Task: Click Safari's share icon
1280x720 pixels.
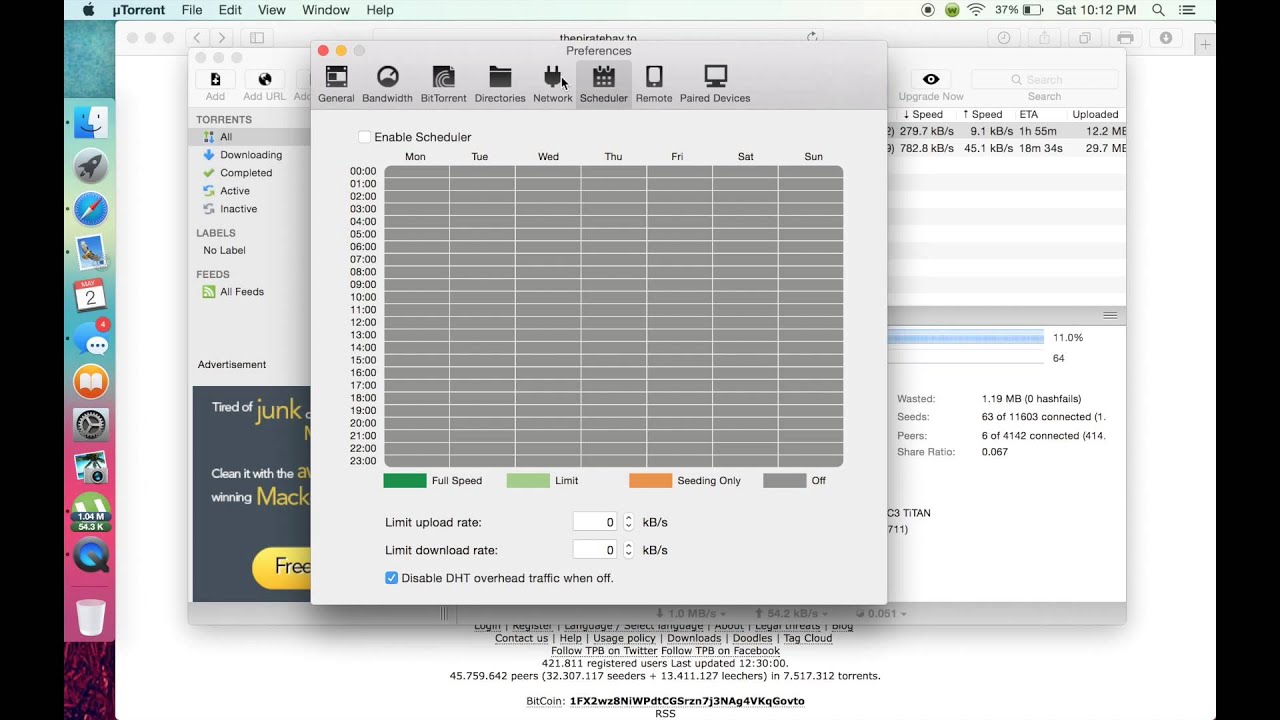Action: pyautogui.click(x=1044, y=38)
